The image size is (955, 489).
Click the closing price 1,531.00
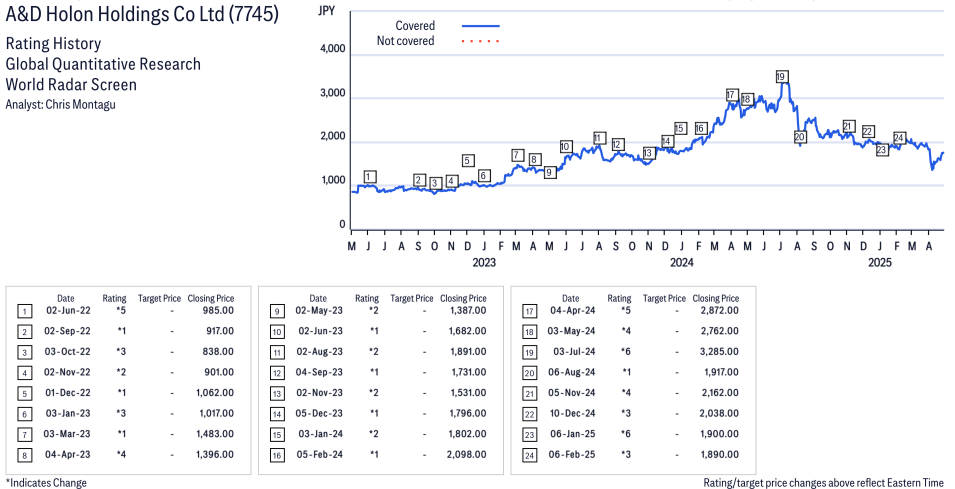(468, 393)
